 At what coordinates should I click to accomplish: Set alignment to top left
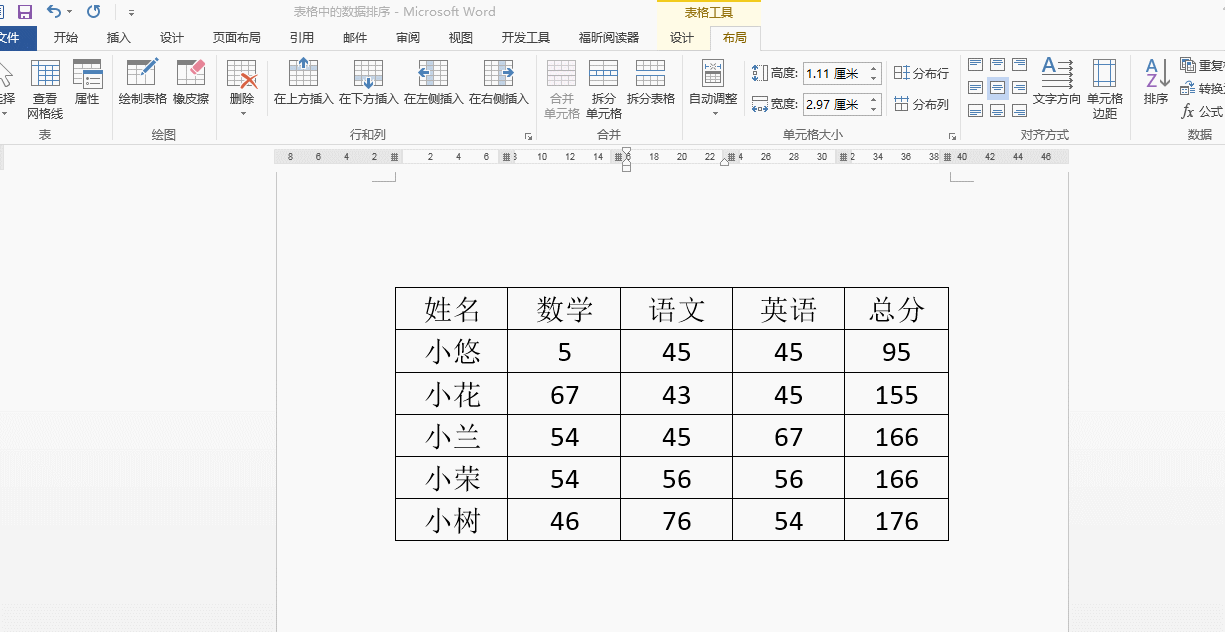point(975,65)
